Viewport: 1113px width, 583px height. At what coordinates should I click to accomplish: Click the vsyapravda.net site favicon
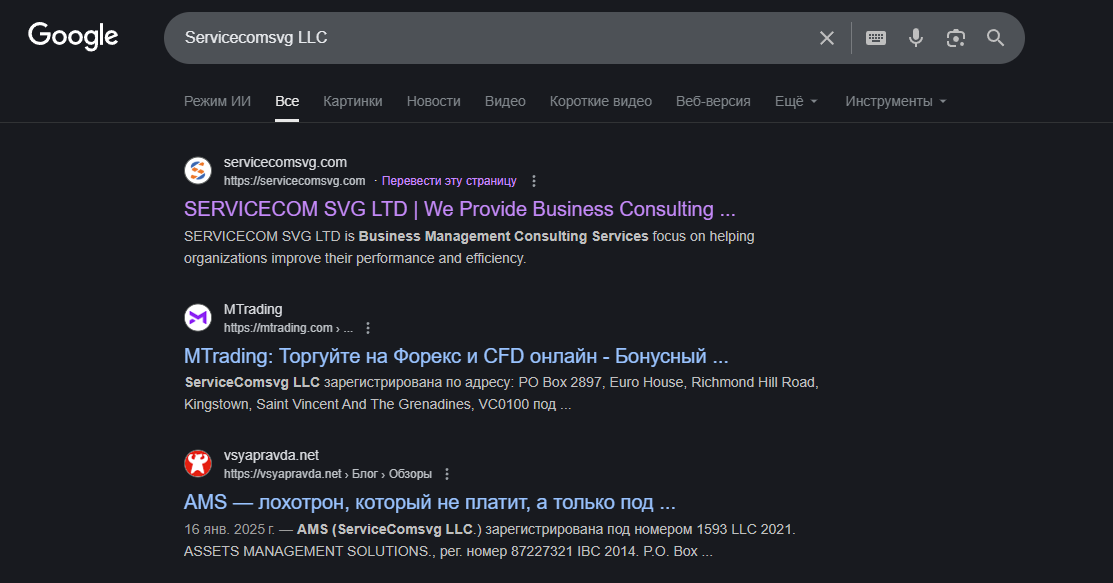tap(198, 464)
